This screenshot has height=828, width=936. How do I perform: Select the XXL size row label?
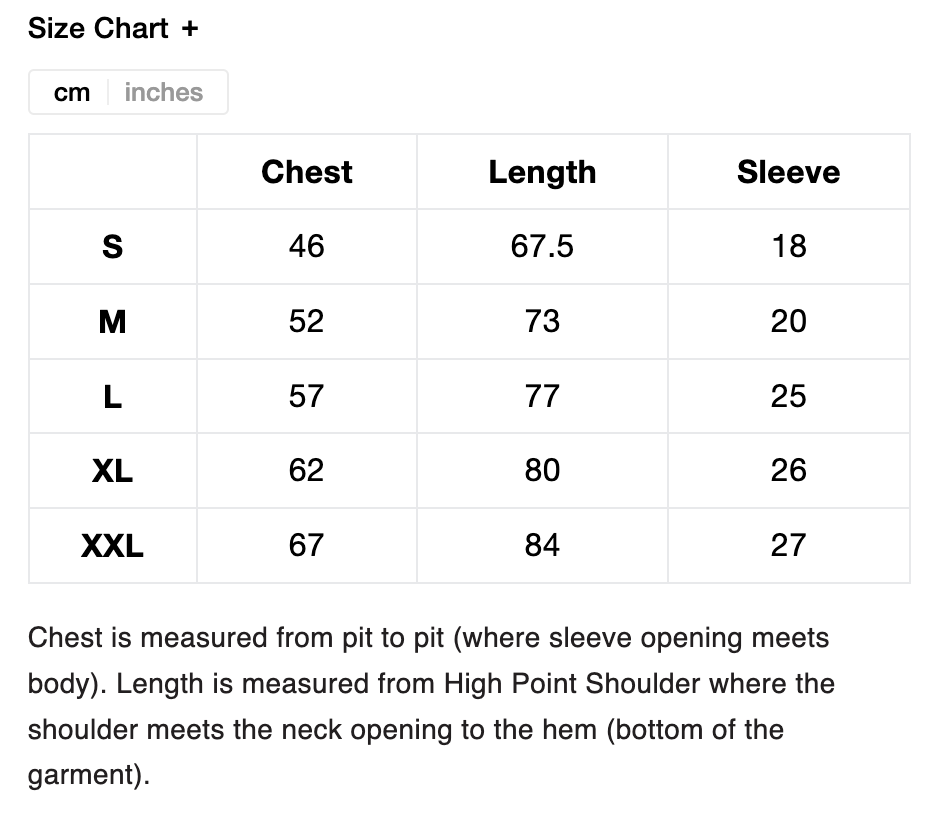pyautogui.click(x=113, y=546)
